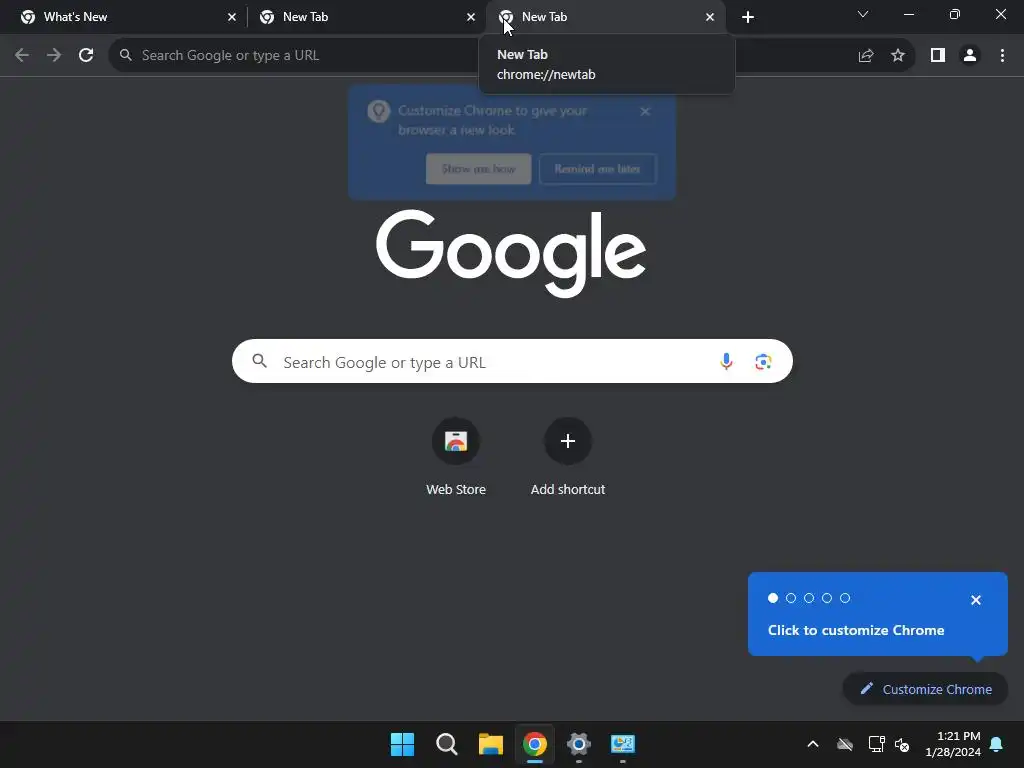
Task: Click the muted volume tray icon
Action: [x=902, y=744]
